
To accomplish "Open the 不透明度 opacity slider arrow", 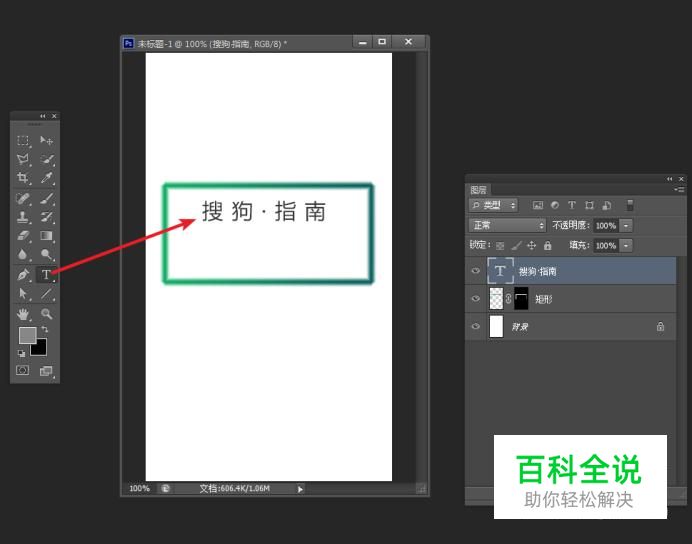I will (626, 225).
